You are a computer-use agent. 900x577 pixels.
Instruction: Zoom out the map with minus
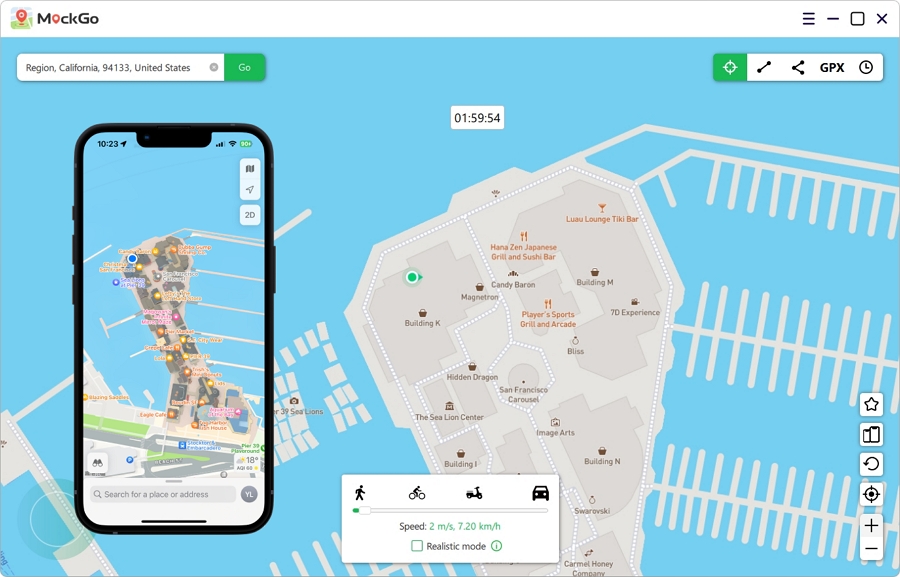click(871, 549)
